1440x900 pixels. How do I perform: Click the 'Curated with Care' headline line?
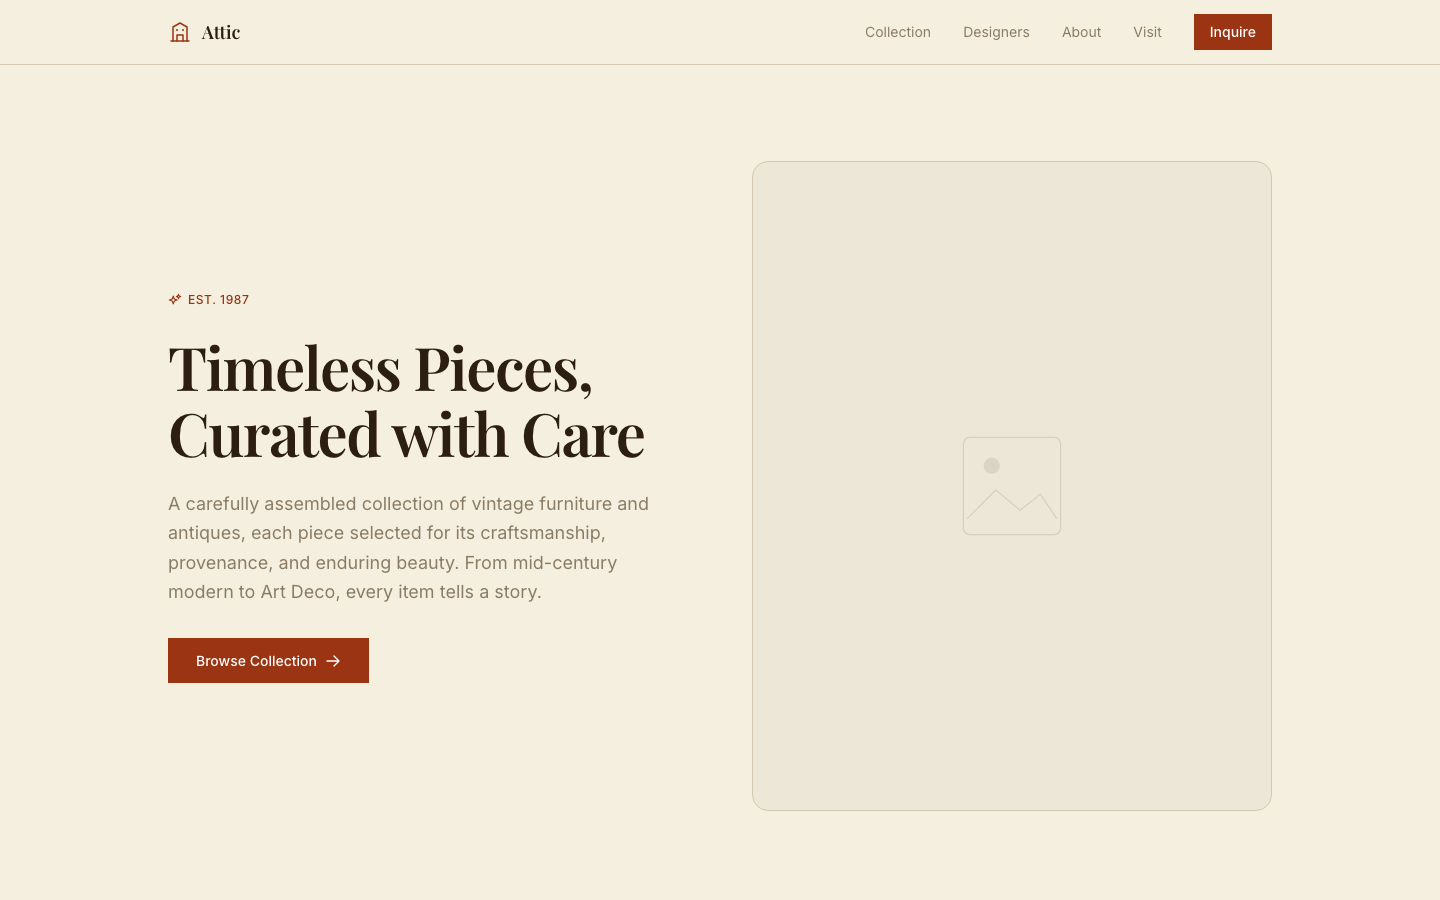[406, 434]
